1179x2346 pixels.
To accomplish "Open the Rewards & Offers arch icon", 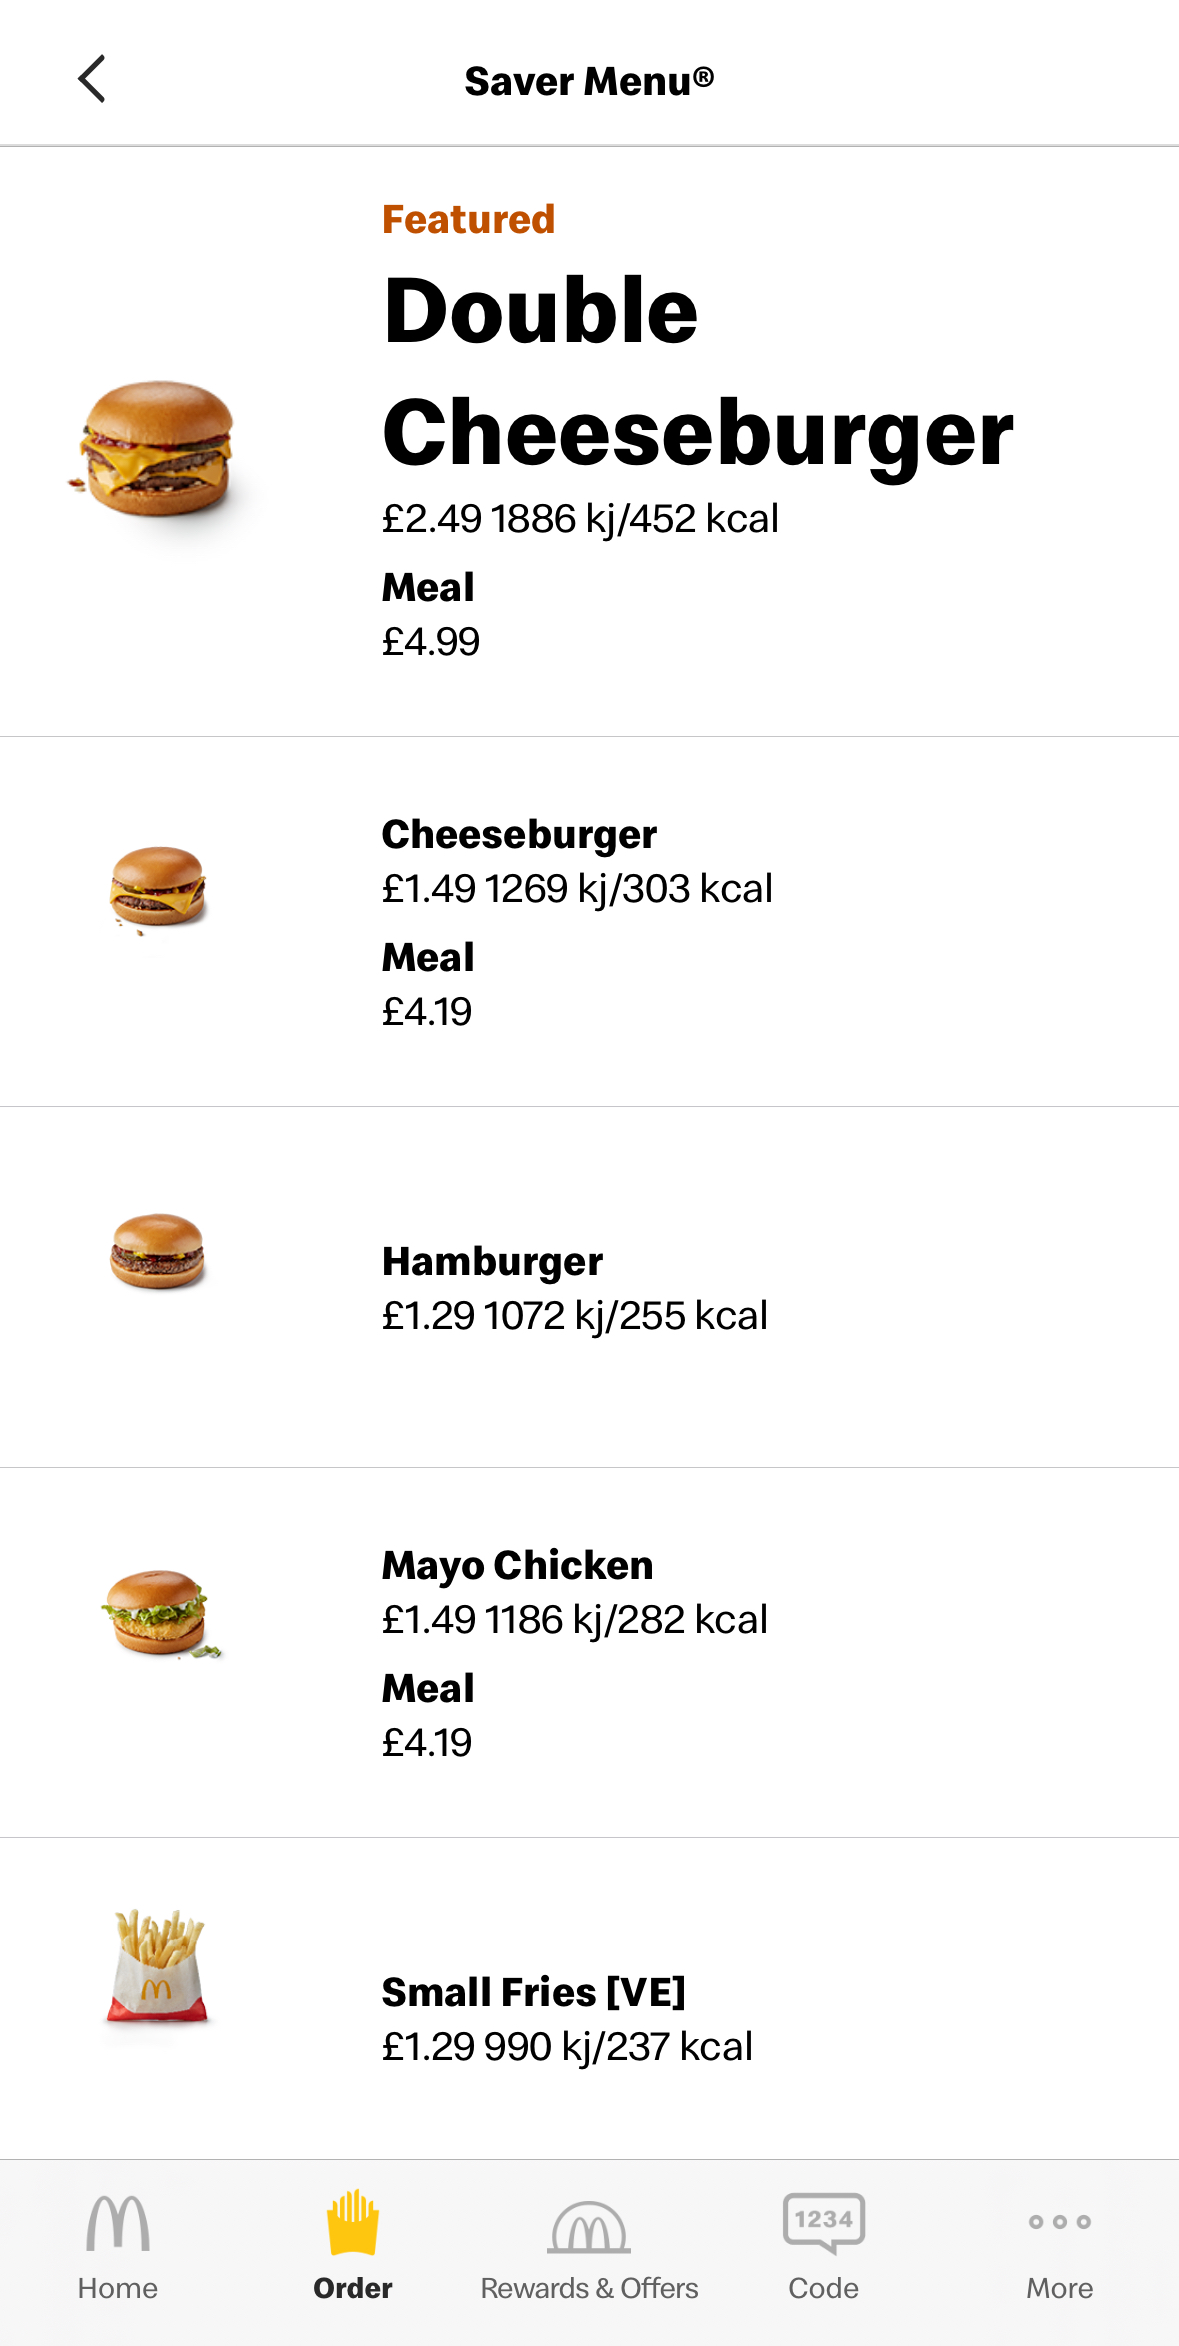I will [589, 2226].
